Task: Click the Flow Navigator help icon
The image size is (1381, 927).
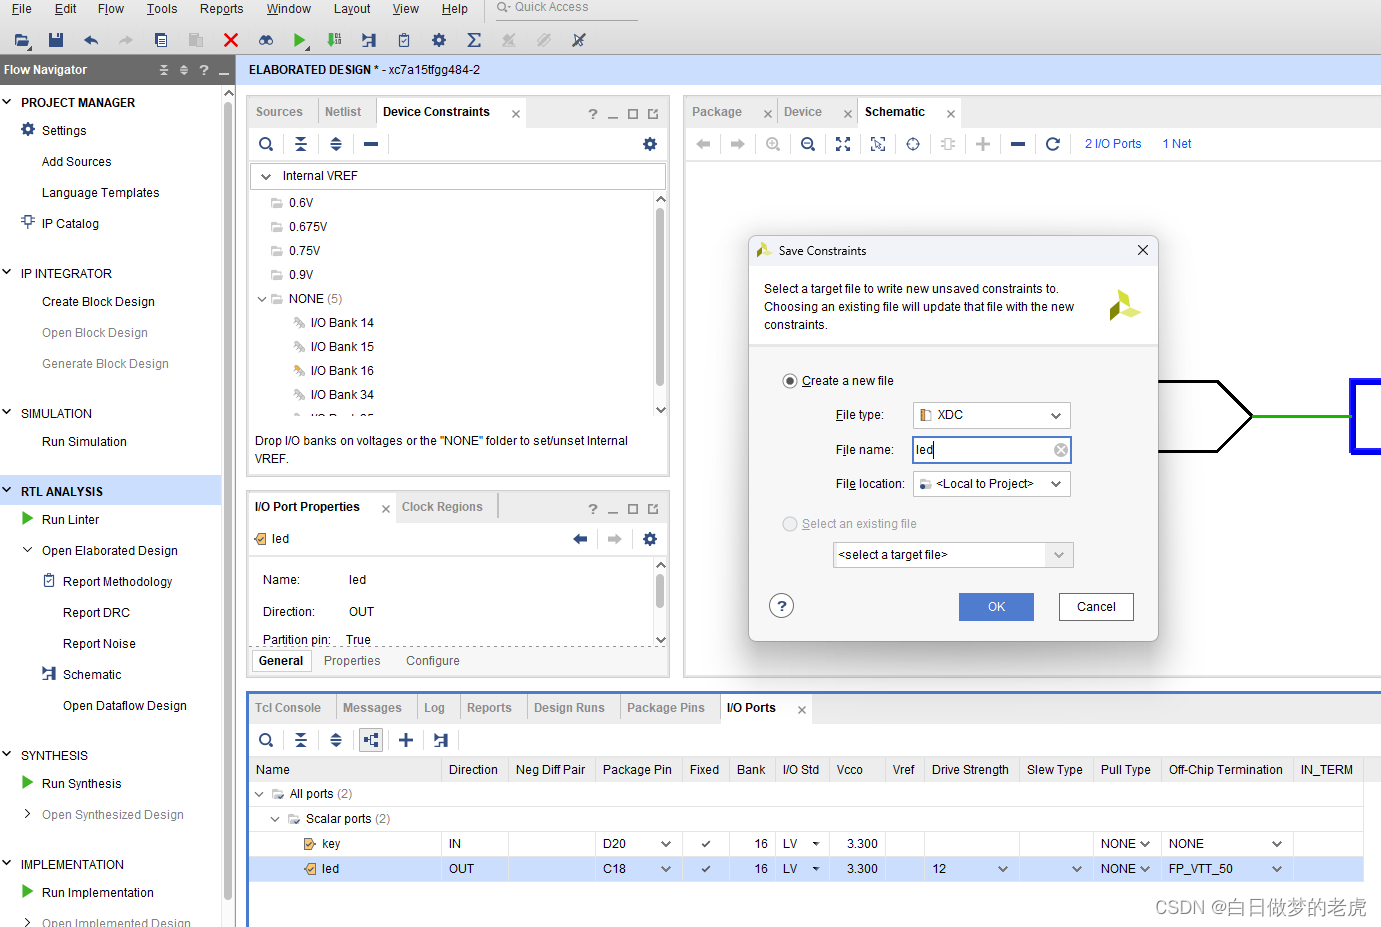Action: click(x=204, y=70)
